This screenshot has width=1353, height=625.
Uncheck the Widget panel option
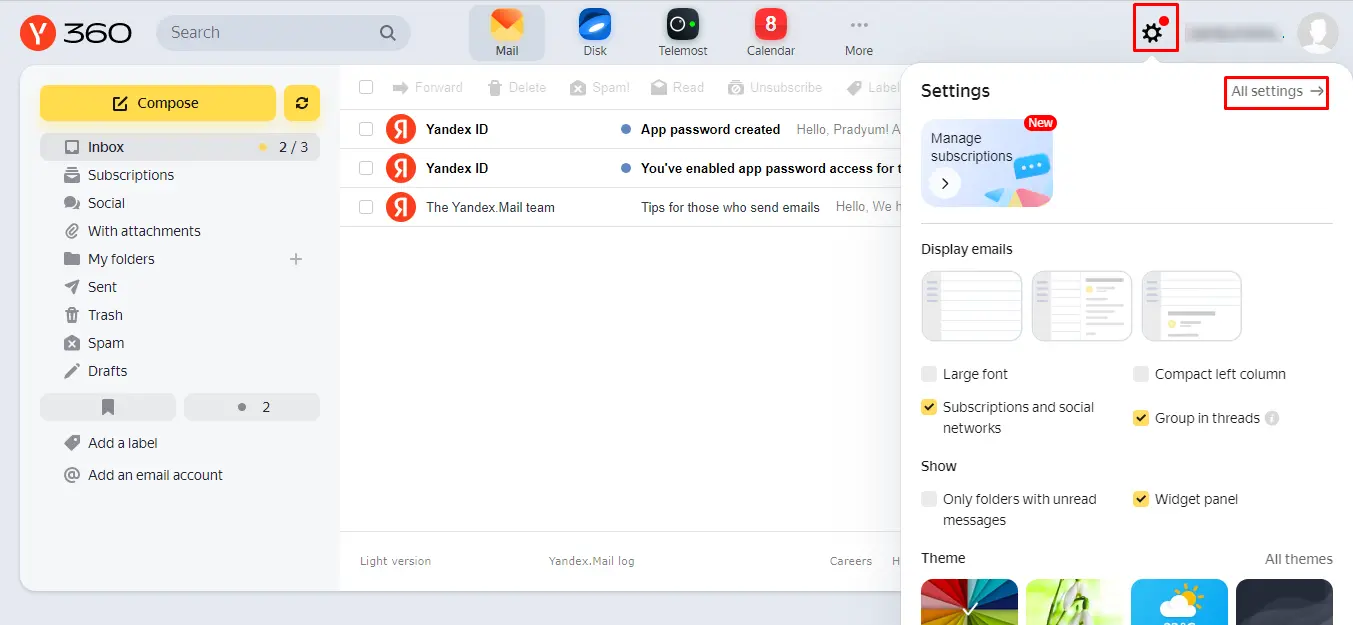pos(1141,499)
